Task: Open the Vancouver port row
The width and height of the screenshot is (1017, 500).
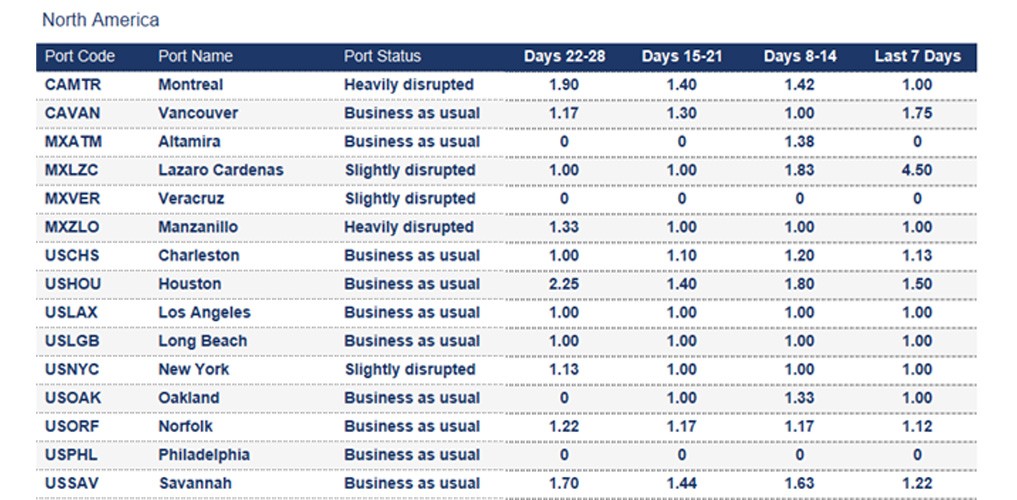Action: (198, 114)
